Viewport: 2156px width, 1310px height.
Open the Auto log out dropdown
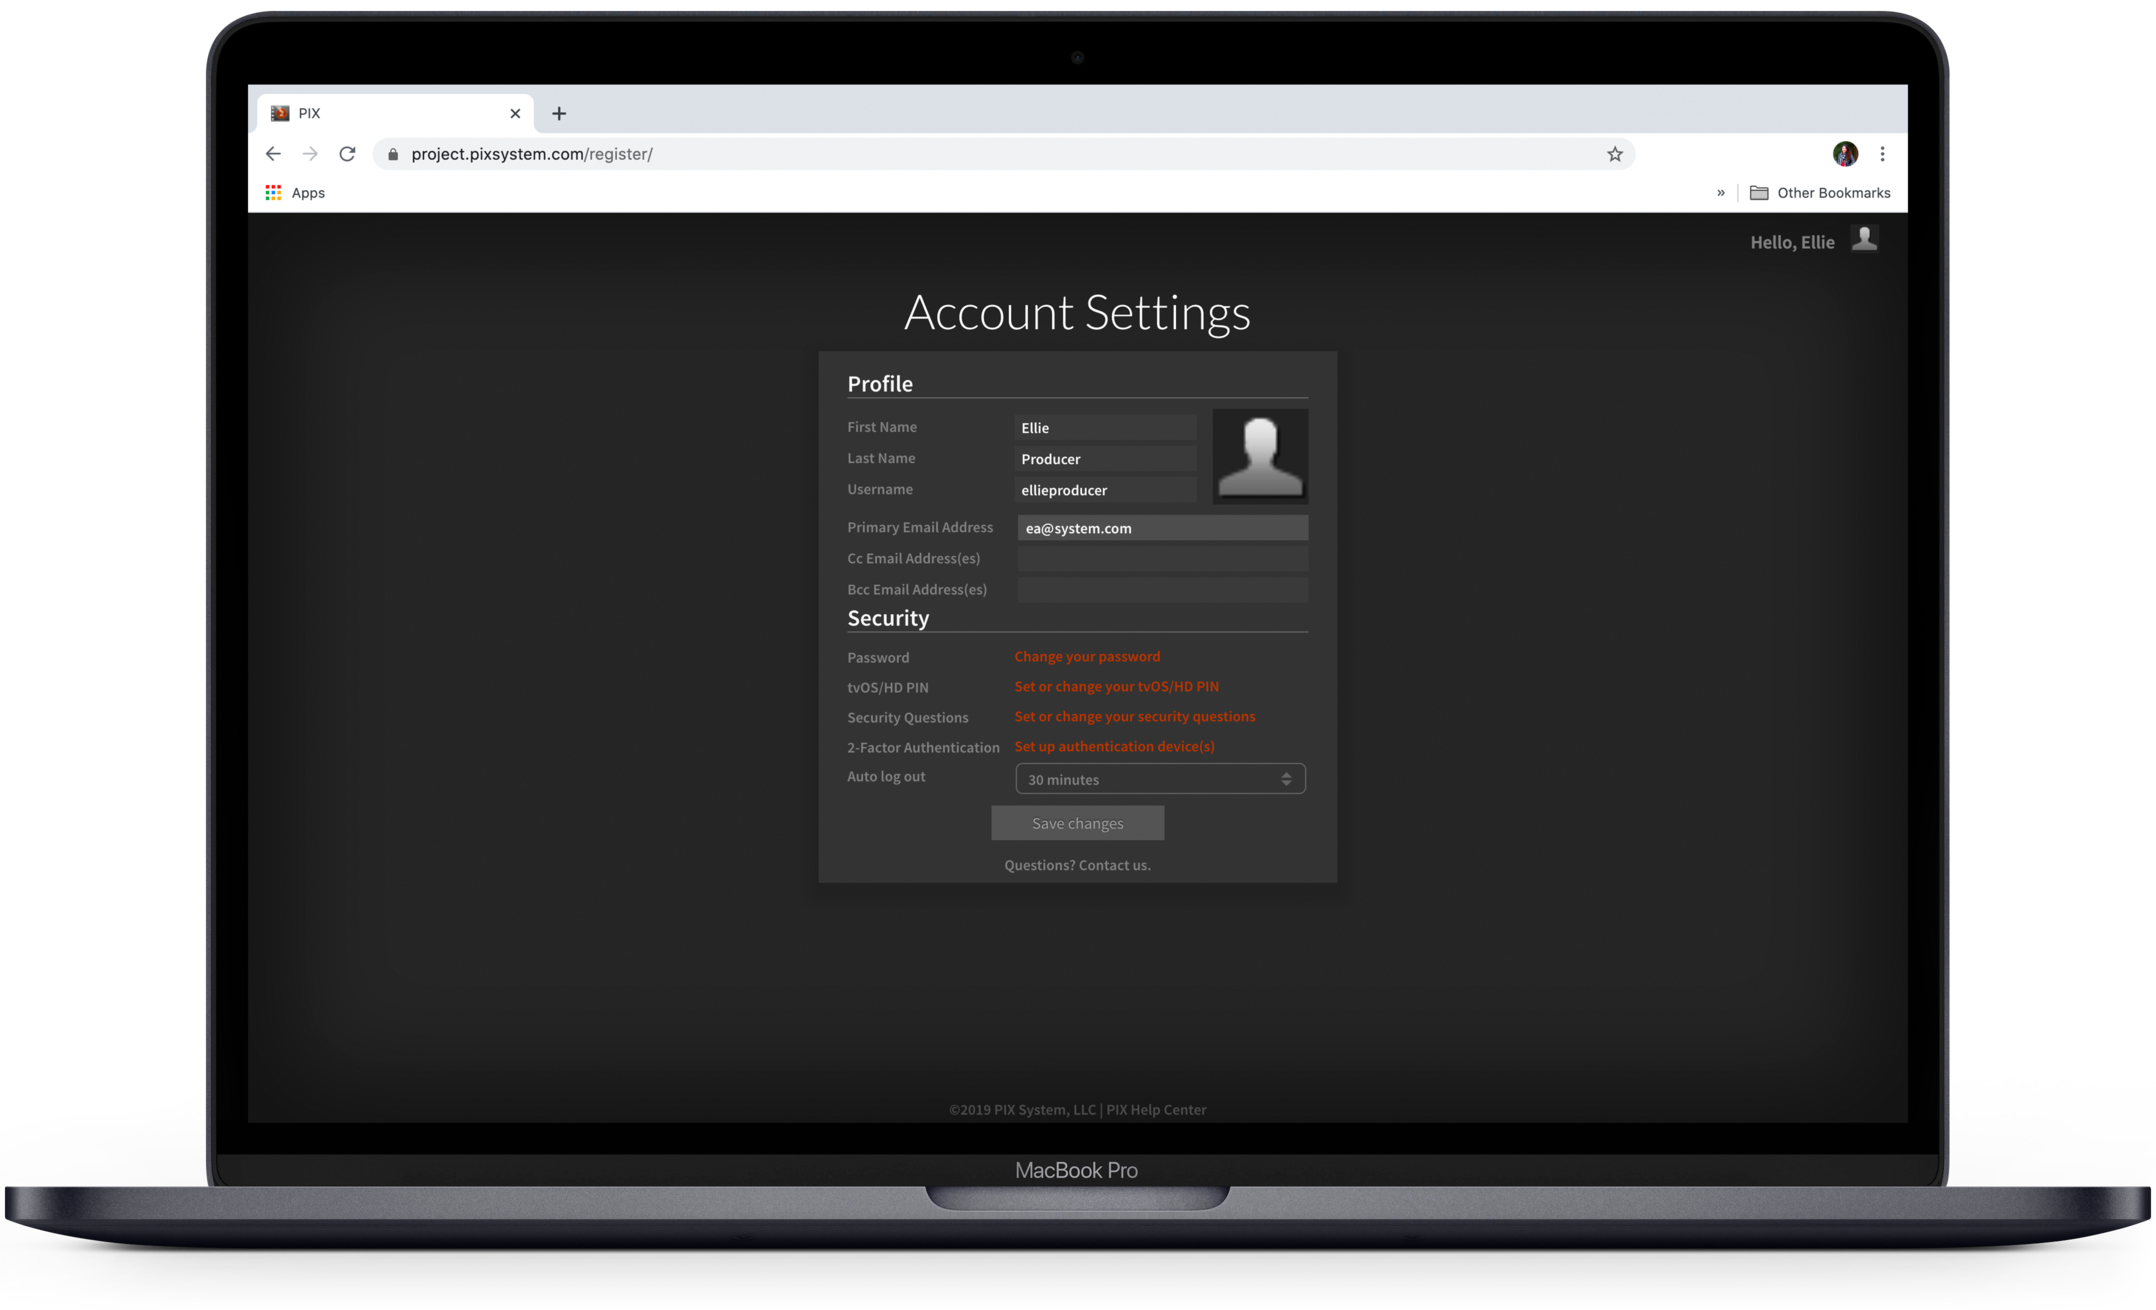click(1159, 779)
